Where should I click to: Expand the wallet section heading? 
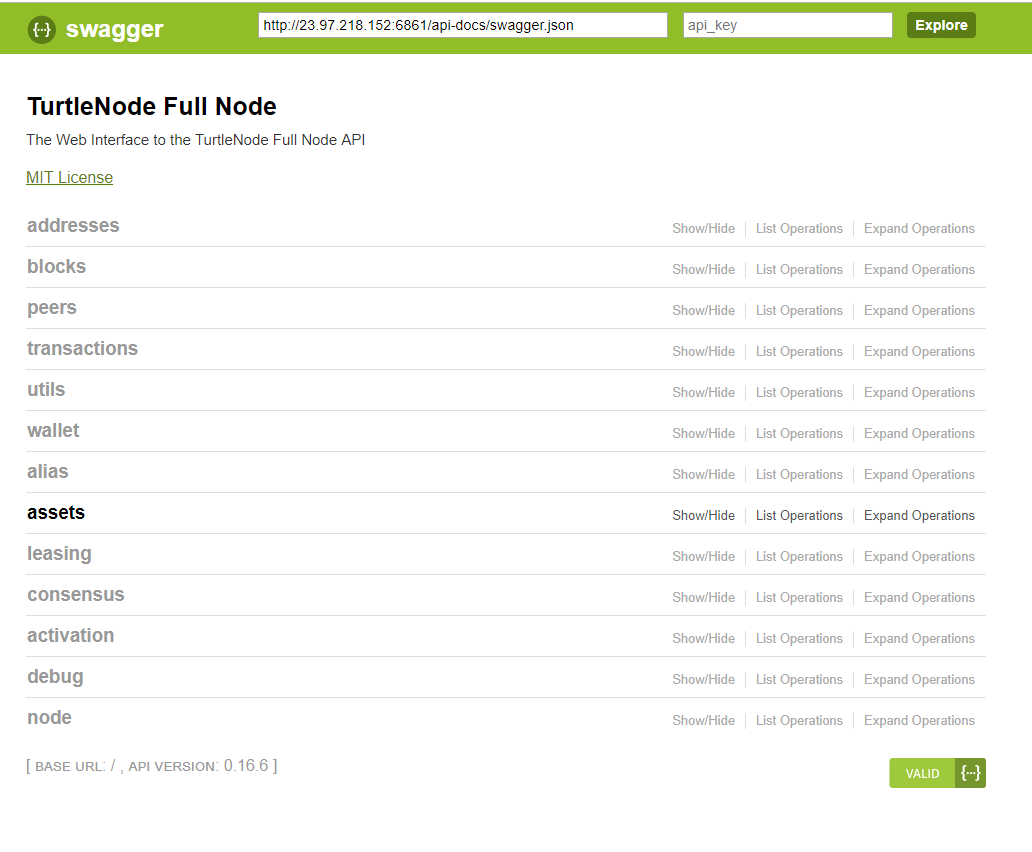53,430
